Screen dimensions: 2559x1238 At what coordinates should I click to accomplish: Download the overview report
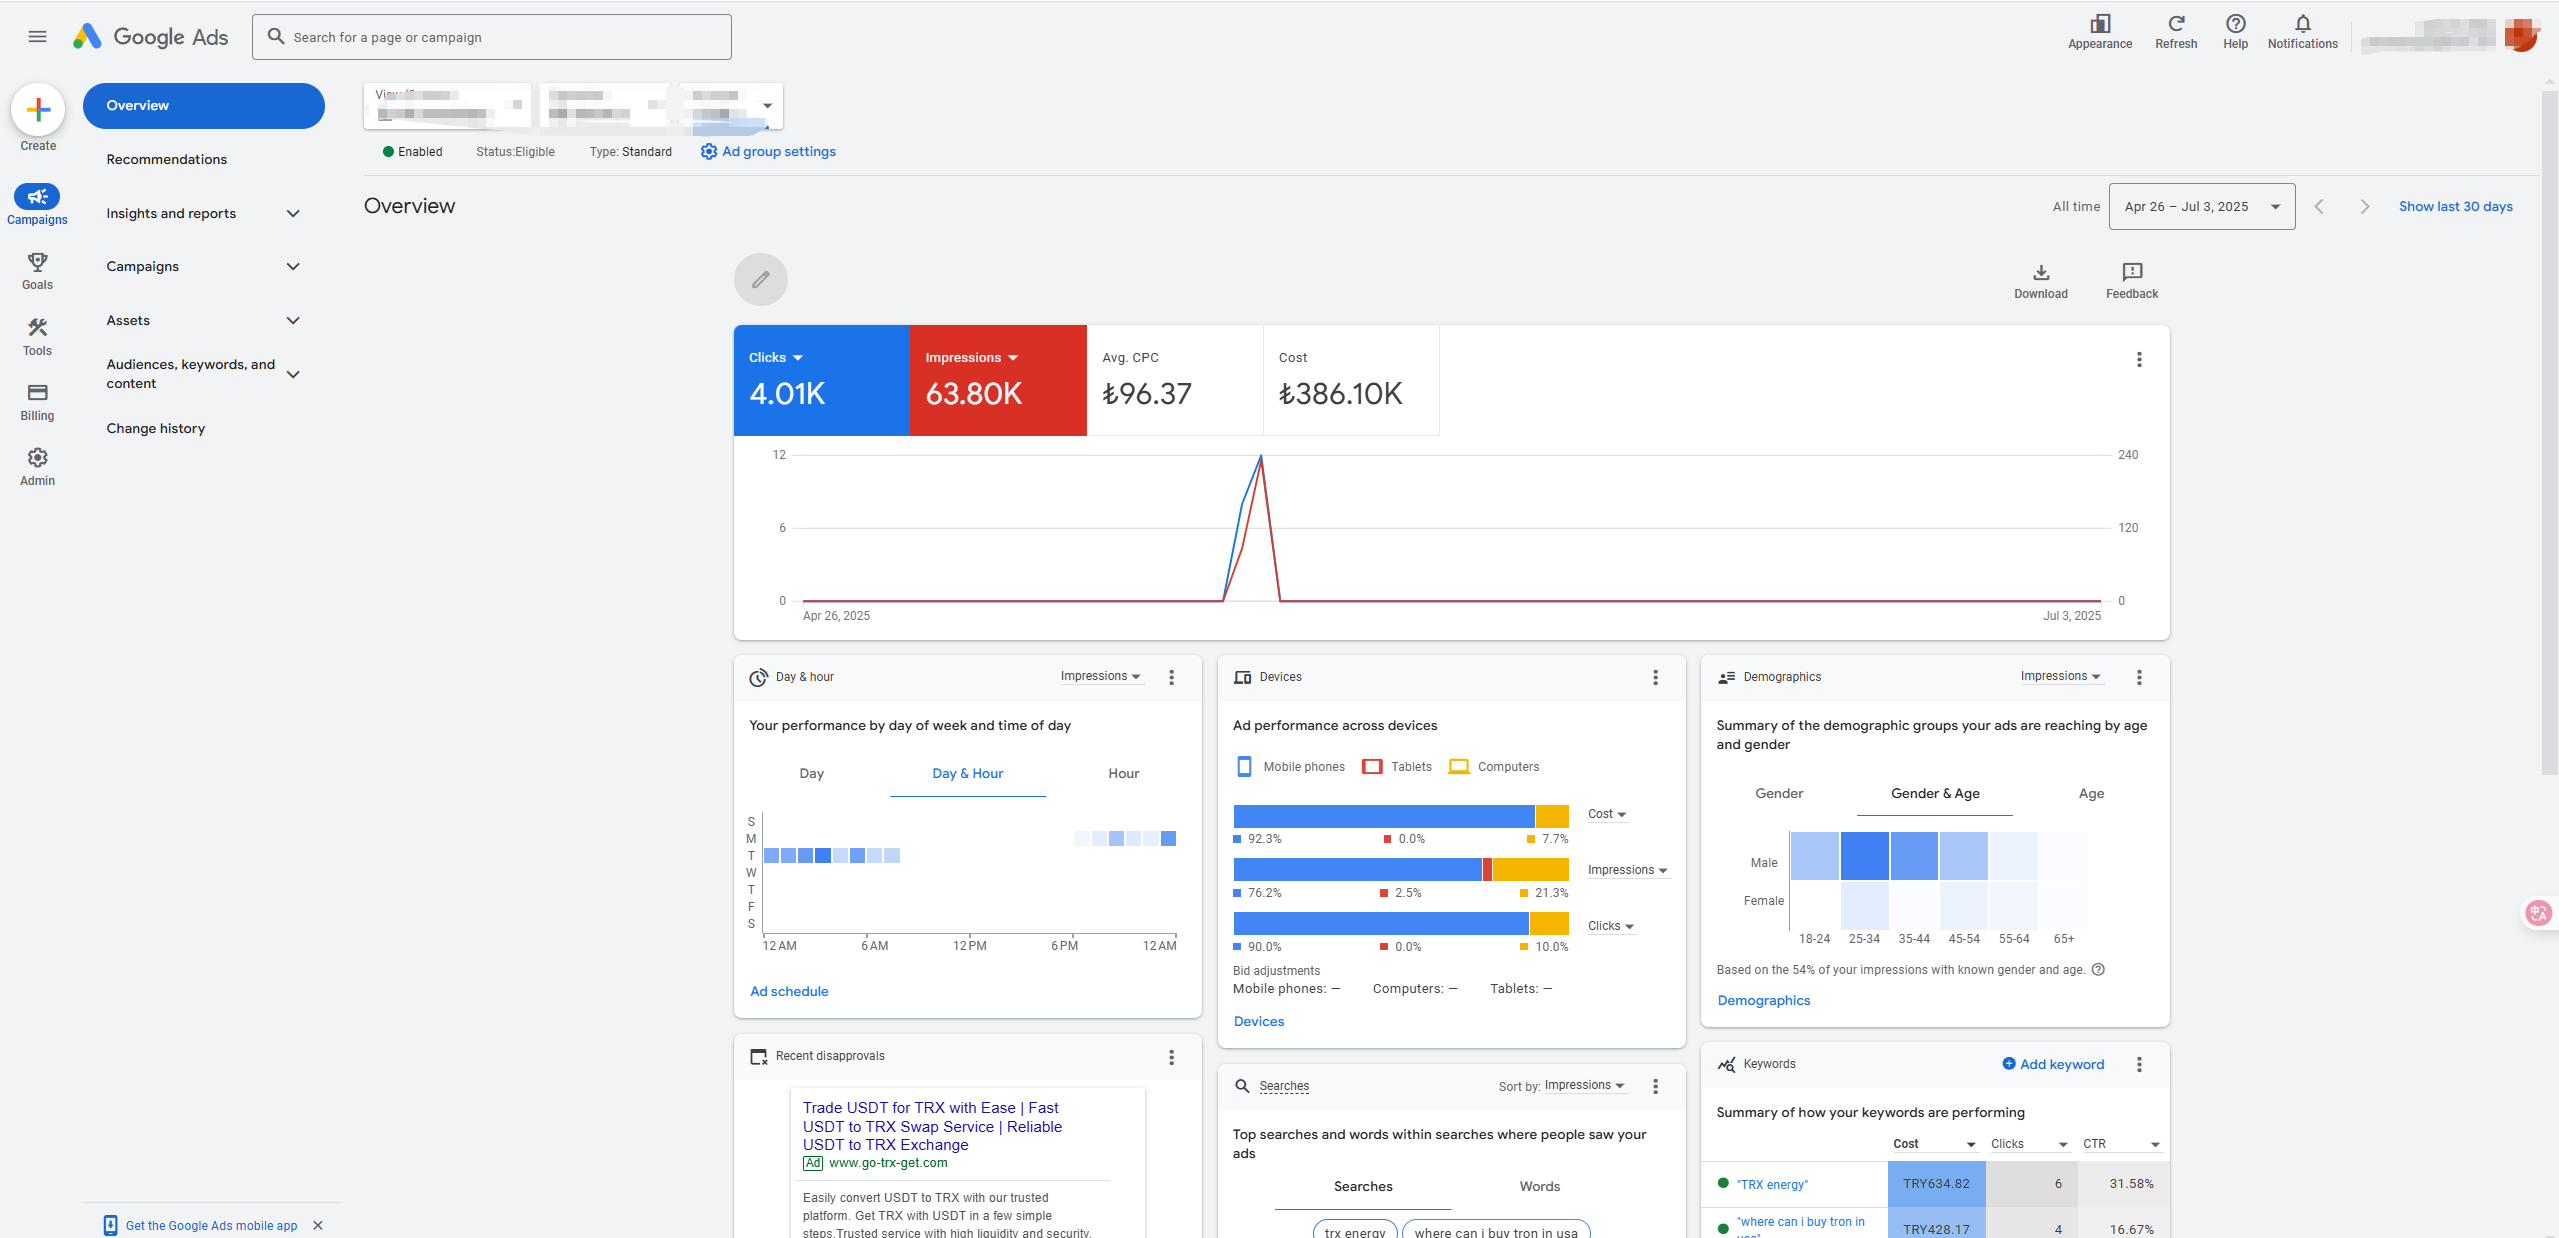[2041, 281]
